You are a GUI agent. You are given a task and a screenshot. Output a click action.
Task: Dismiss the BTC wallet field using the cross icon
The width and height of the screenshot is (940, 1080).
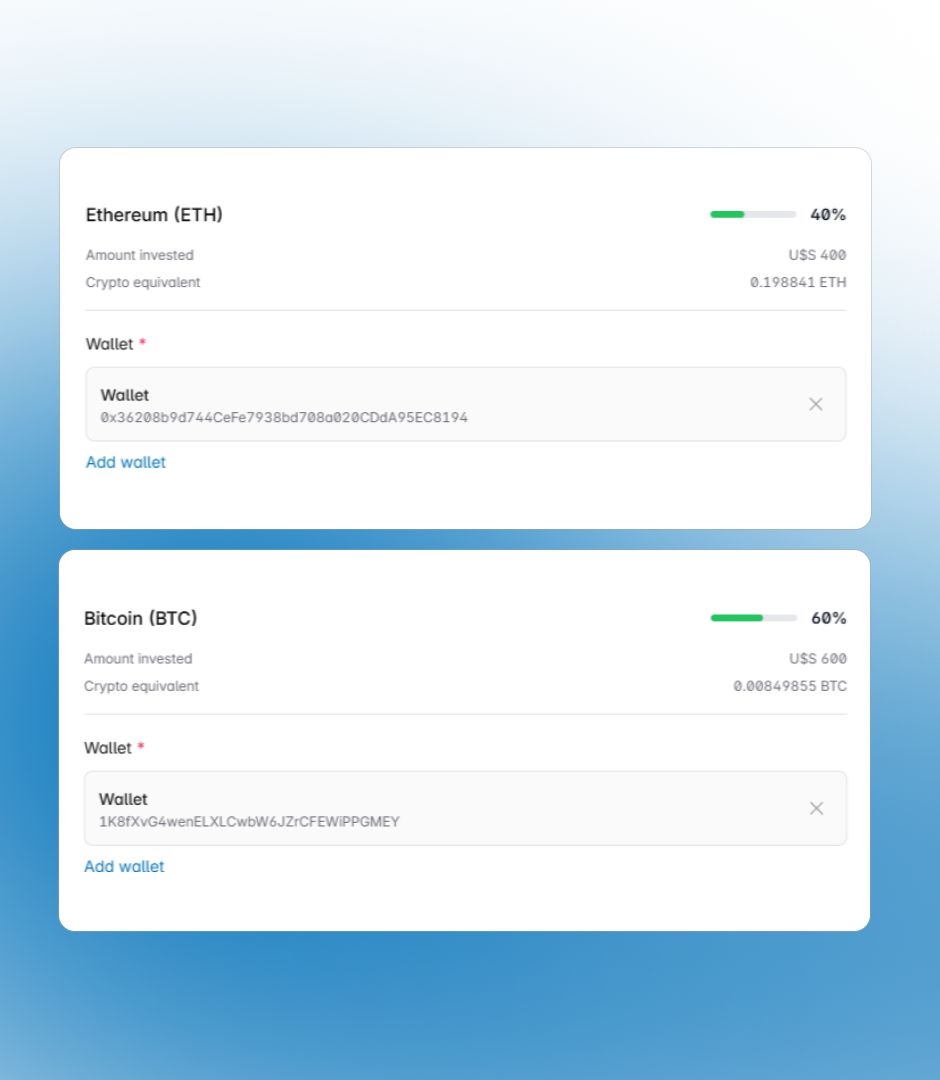click(816, 808)
